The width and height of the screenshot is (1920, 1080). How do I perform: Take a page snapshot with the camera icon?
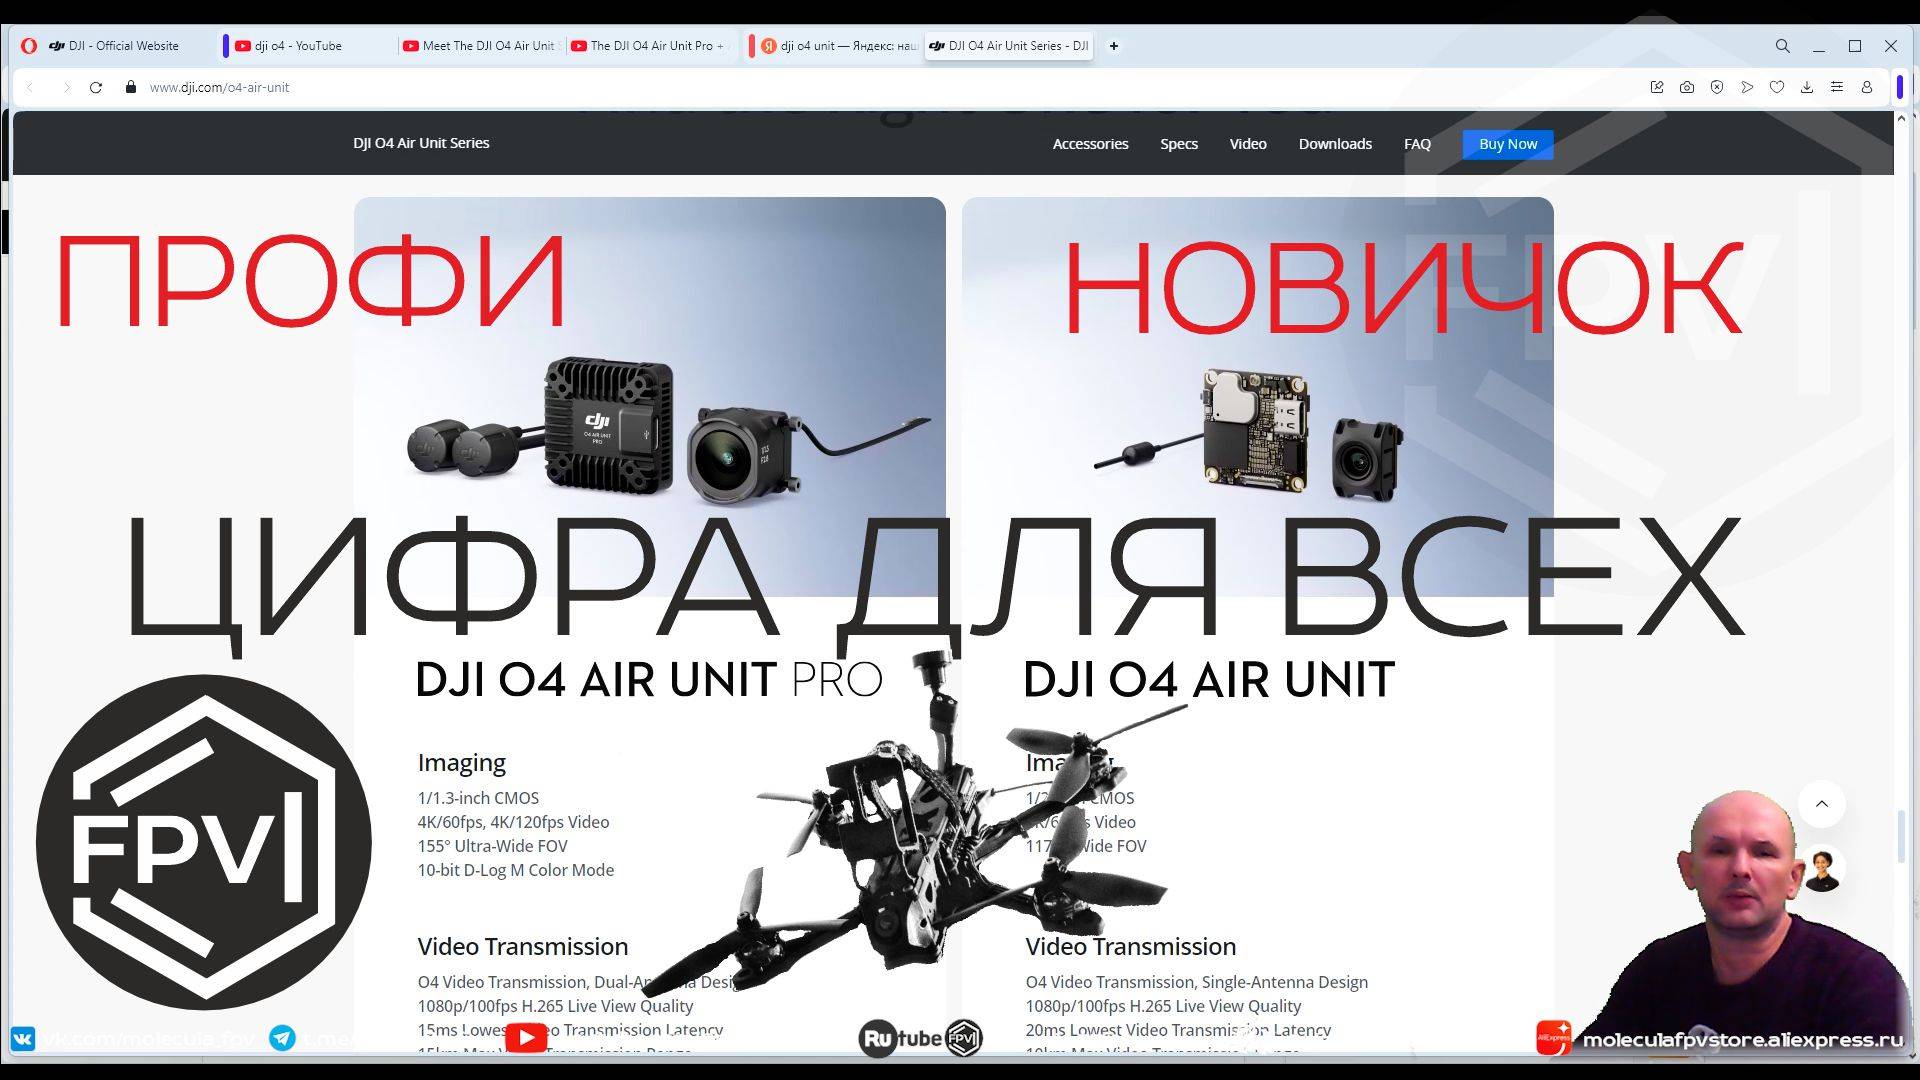pos(1687,87)
